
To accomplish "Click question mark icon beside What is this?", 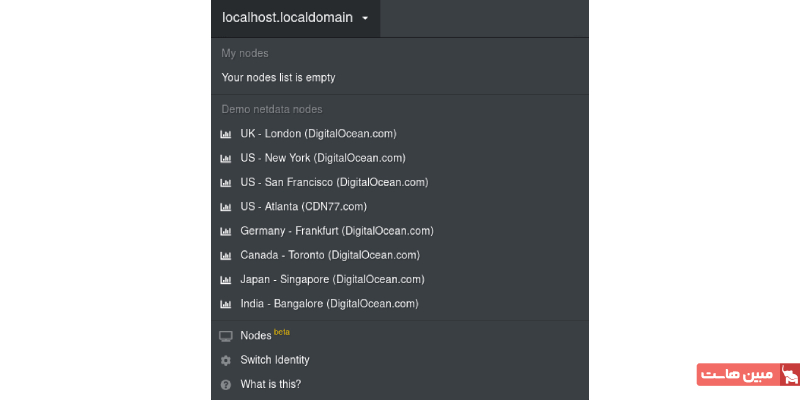I will tap(226, 384).
